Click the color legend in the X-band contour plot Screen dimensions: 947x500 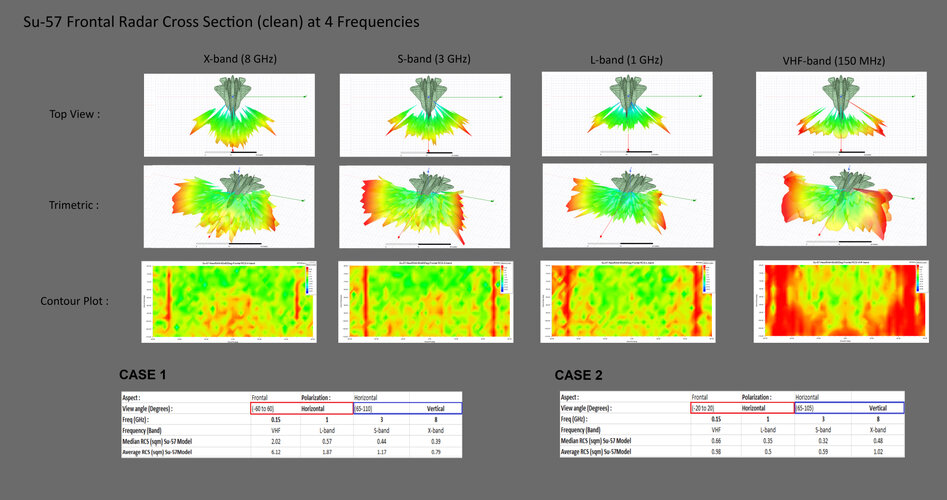click(x=310, y=278)
